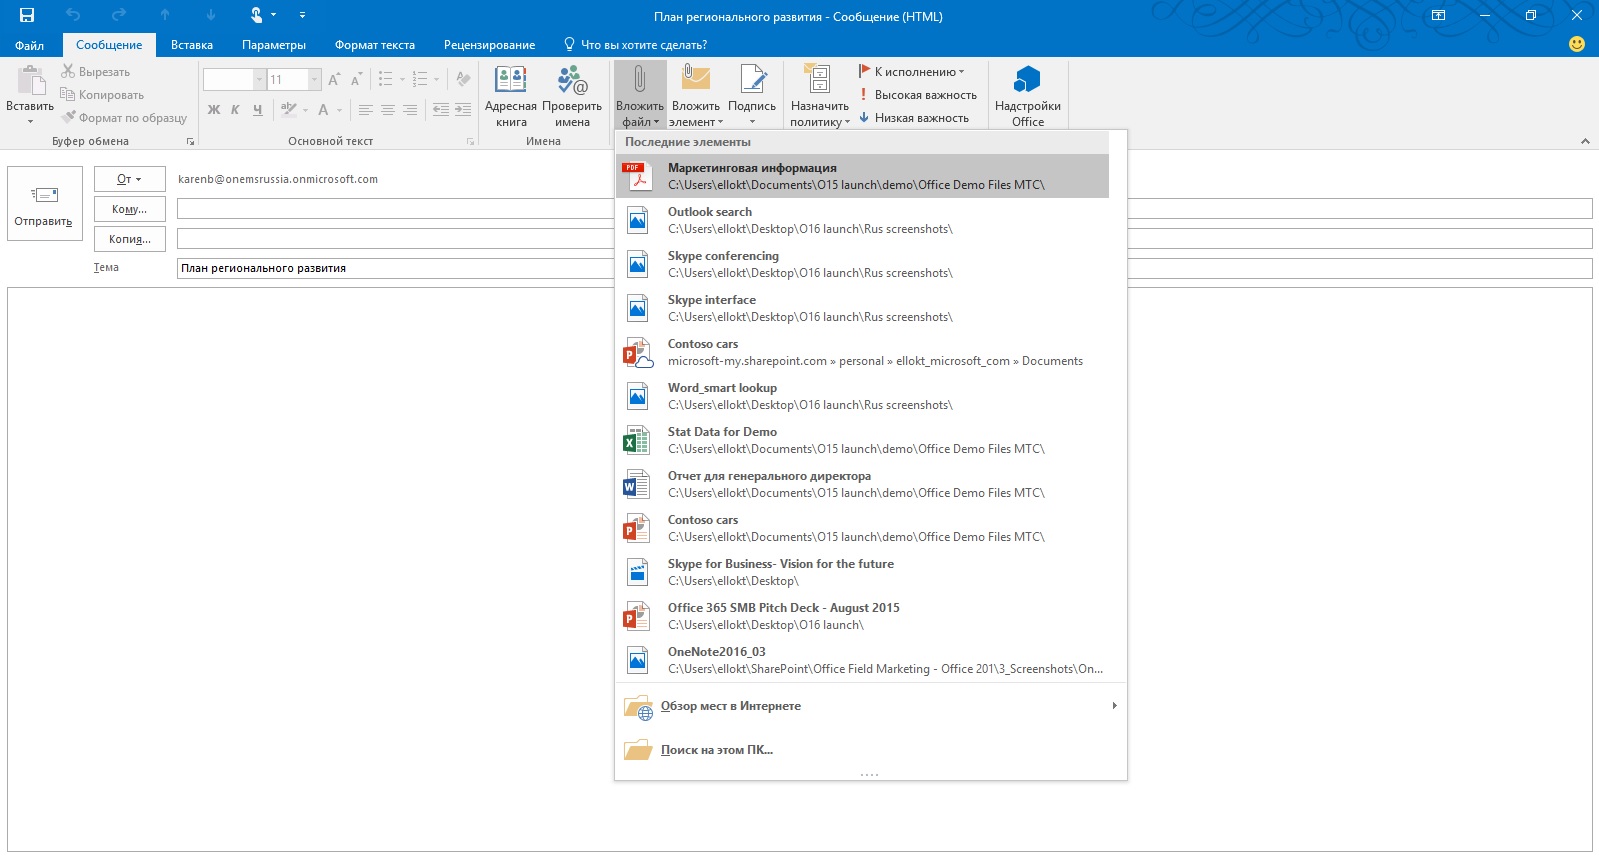Switch to the Вставка tab
The width and height of the screenshot is (1599, 859).
192,45
